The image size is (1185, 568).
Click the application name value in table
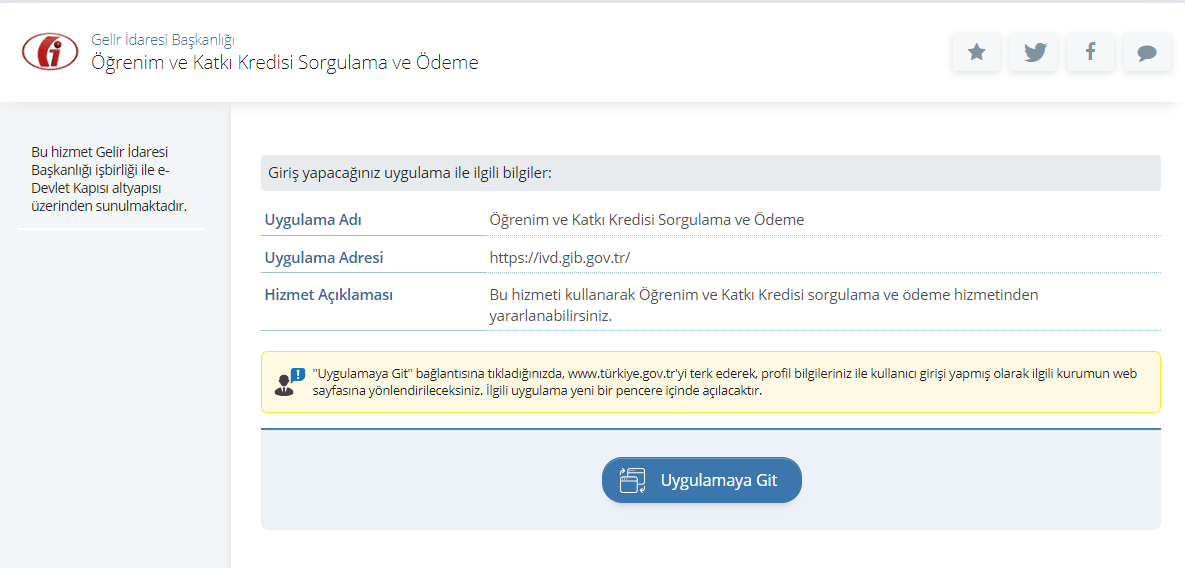coord(646,220)
